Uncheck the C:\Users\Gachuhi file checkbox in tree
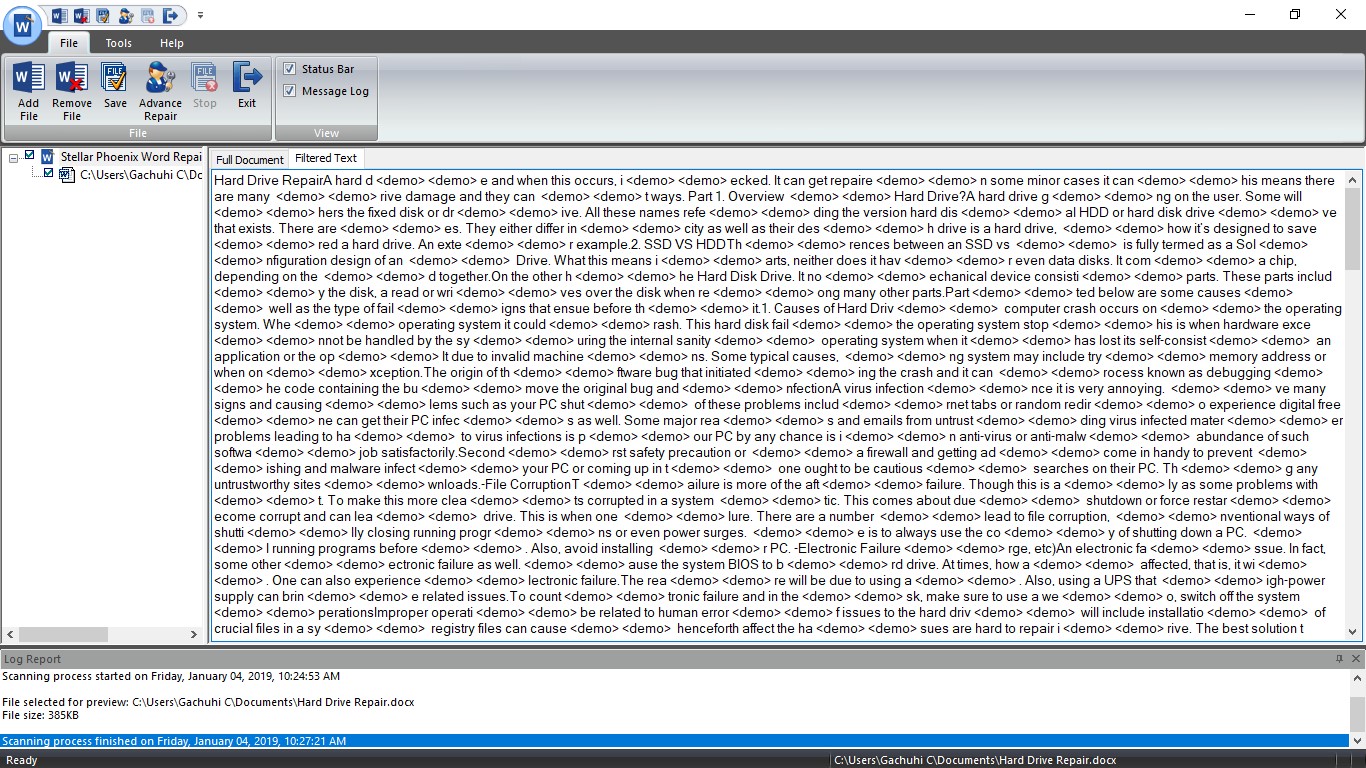The height and width of the screenshot is (768, 1366). (x=49, y=173)
